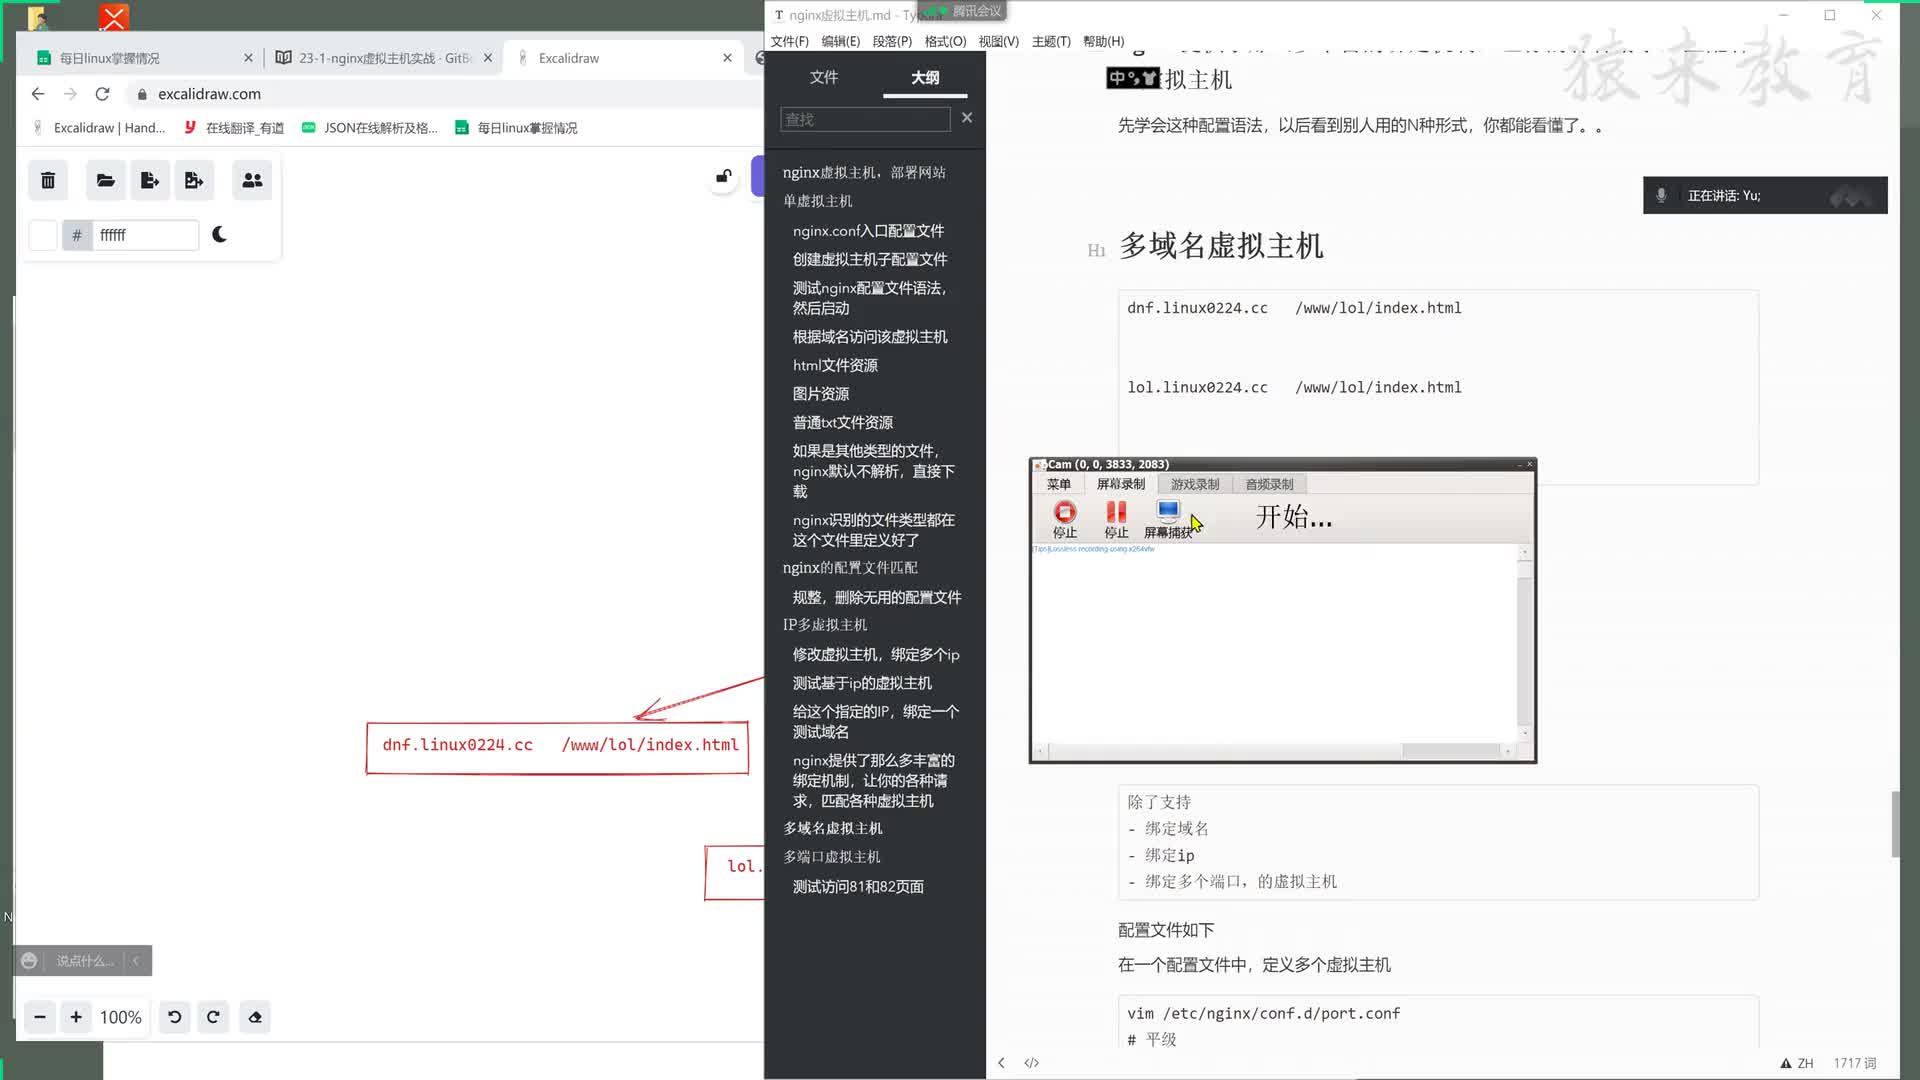Select the eraser icon at bottom toolbar
The width and height of the screenshot is (1920, 1080).
pos(255,1017)
